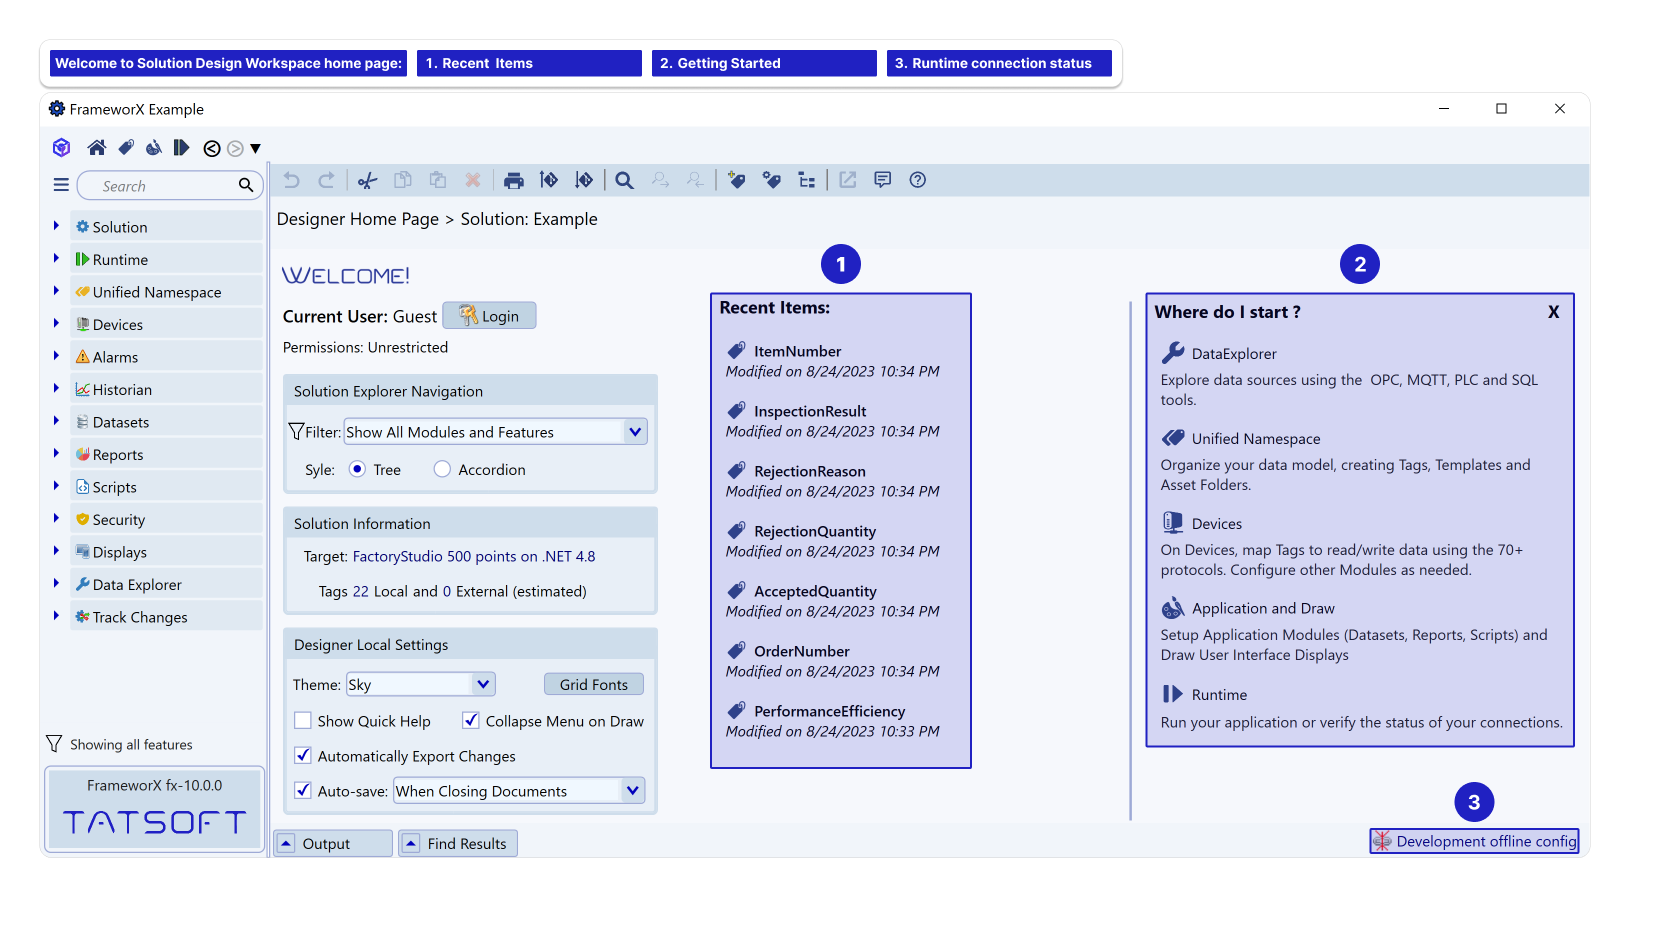The width and height of the screenshot is (1670, 938).
Task: Click the magnifier Find icon in toolbar
Action: (x=624, y=180)
